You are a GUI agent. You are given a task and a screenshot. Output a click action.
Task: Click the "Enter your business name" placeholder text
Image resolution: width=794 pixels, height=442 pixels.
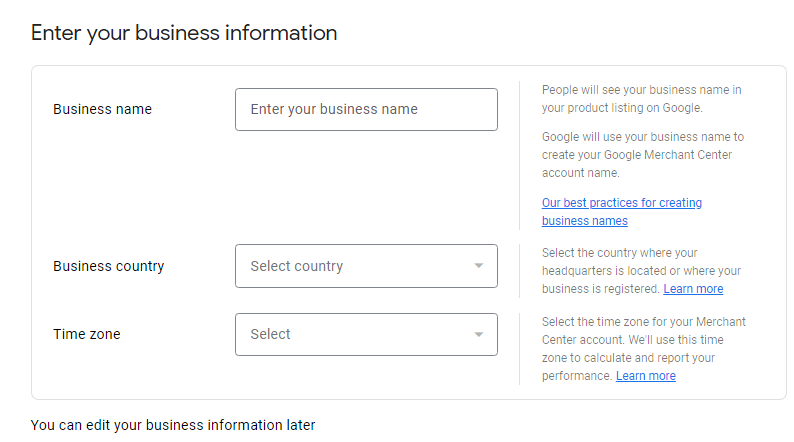click(x=334, y=109)
